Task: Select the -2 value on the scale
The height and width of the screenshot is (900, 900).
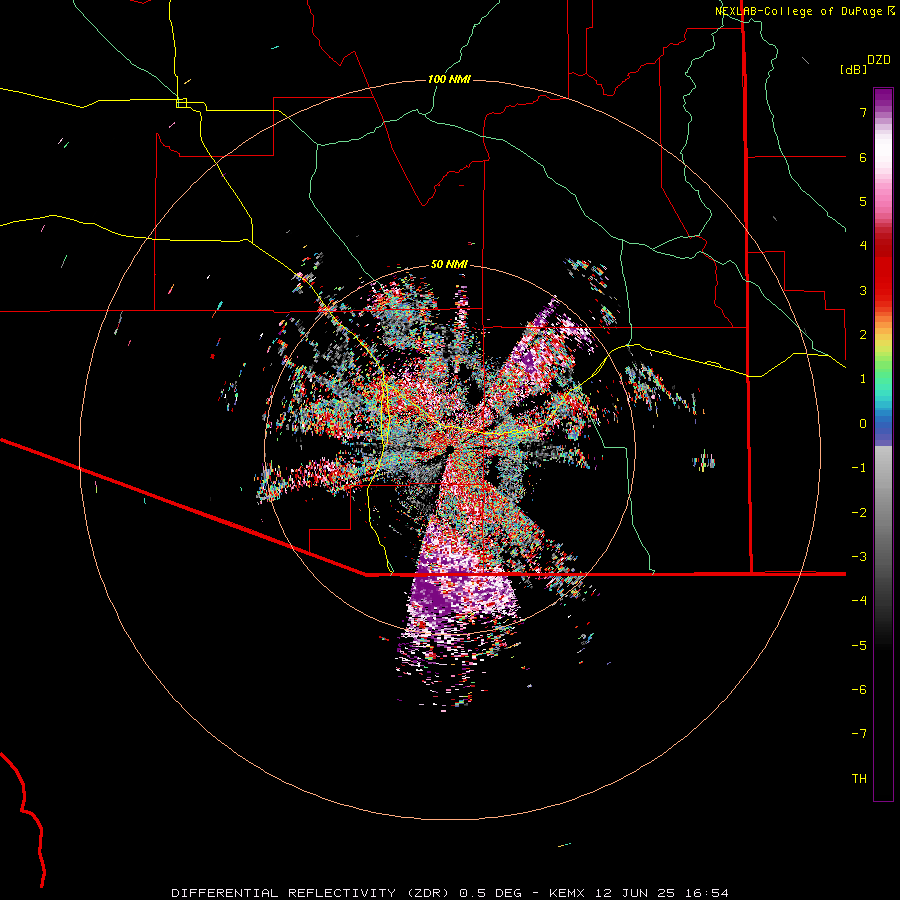Action: click(x=859, y=512)
